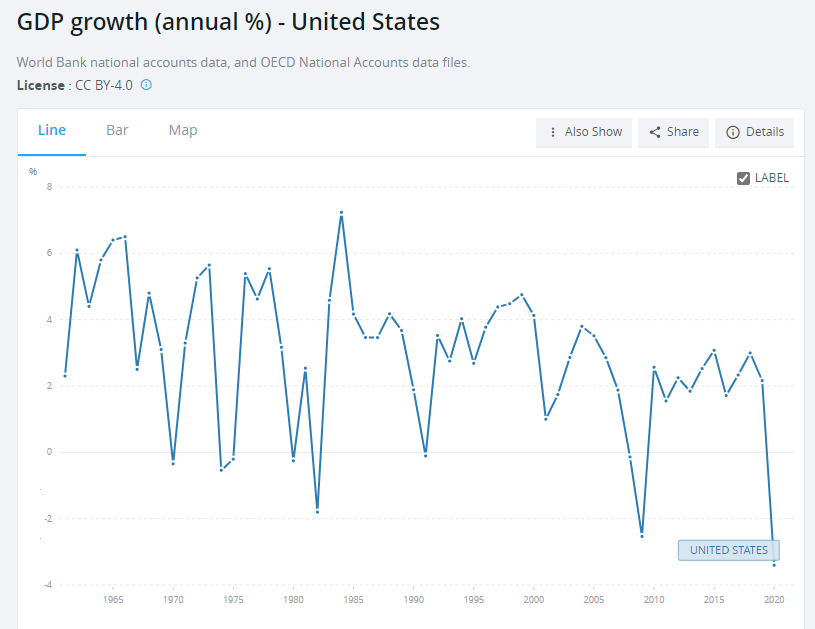Image resolution: width=815 pixels, height=629 pixels.
Task: Click the UNITED STATES series label tag
Action: pyautogui.click(x=728, y=550)
